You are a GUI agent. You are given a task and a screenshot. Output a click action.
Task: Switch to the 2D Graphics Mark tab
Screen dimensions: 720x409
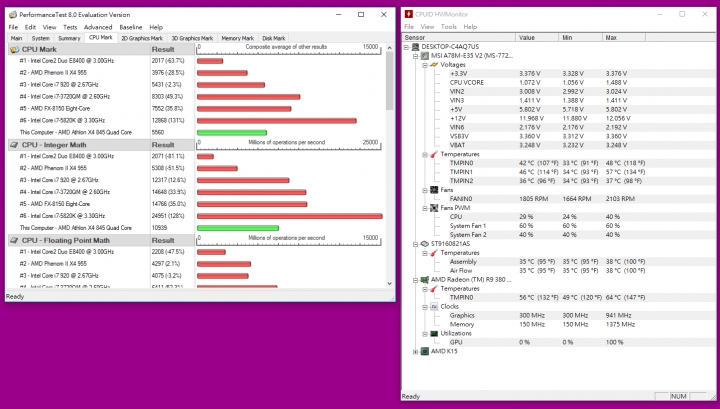click(142, 38)
